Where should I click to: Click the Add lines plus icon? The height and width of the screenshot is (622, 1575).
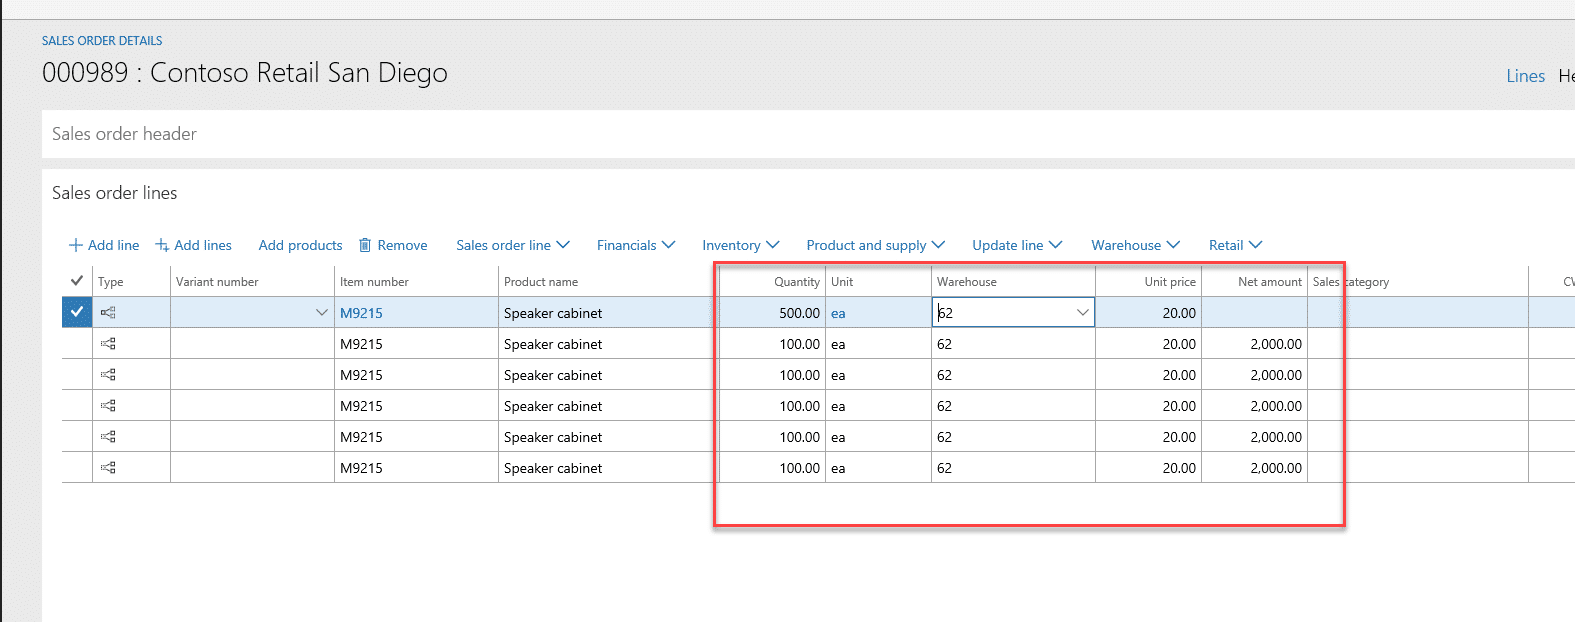[162, 245]
